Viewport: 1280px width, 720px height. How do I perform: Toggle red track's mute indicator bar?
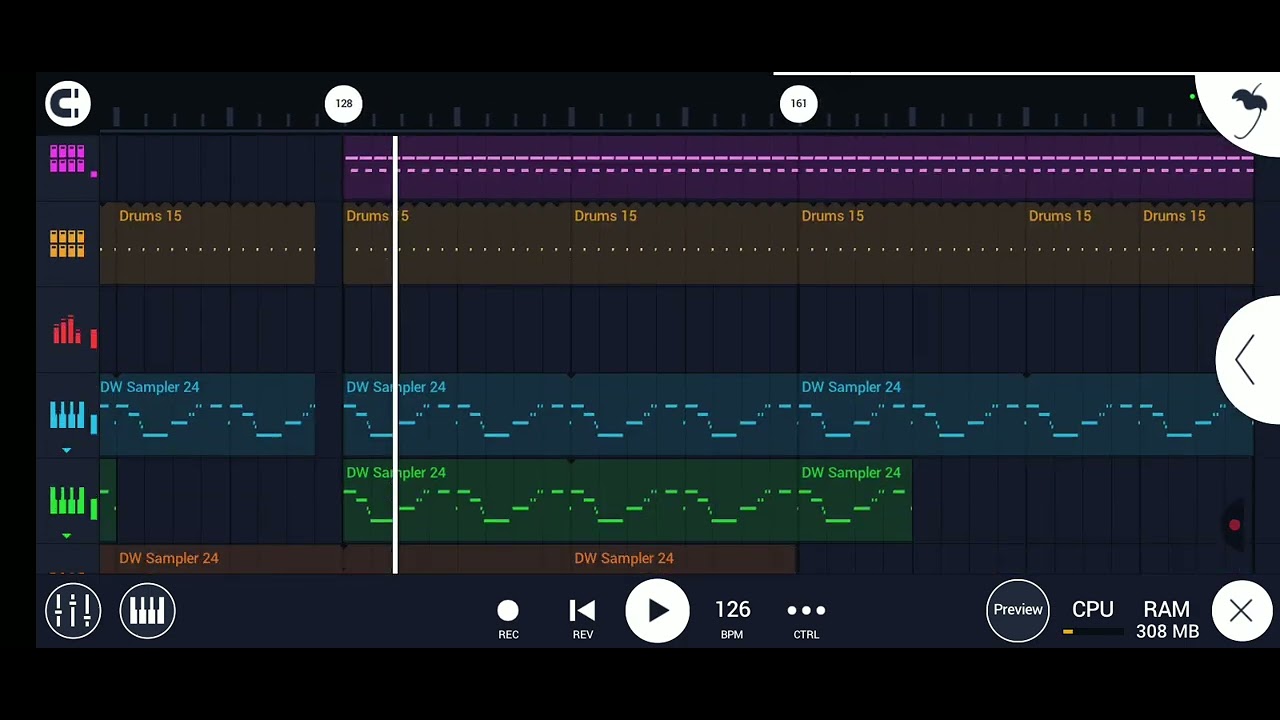(x=94, y=338)
